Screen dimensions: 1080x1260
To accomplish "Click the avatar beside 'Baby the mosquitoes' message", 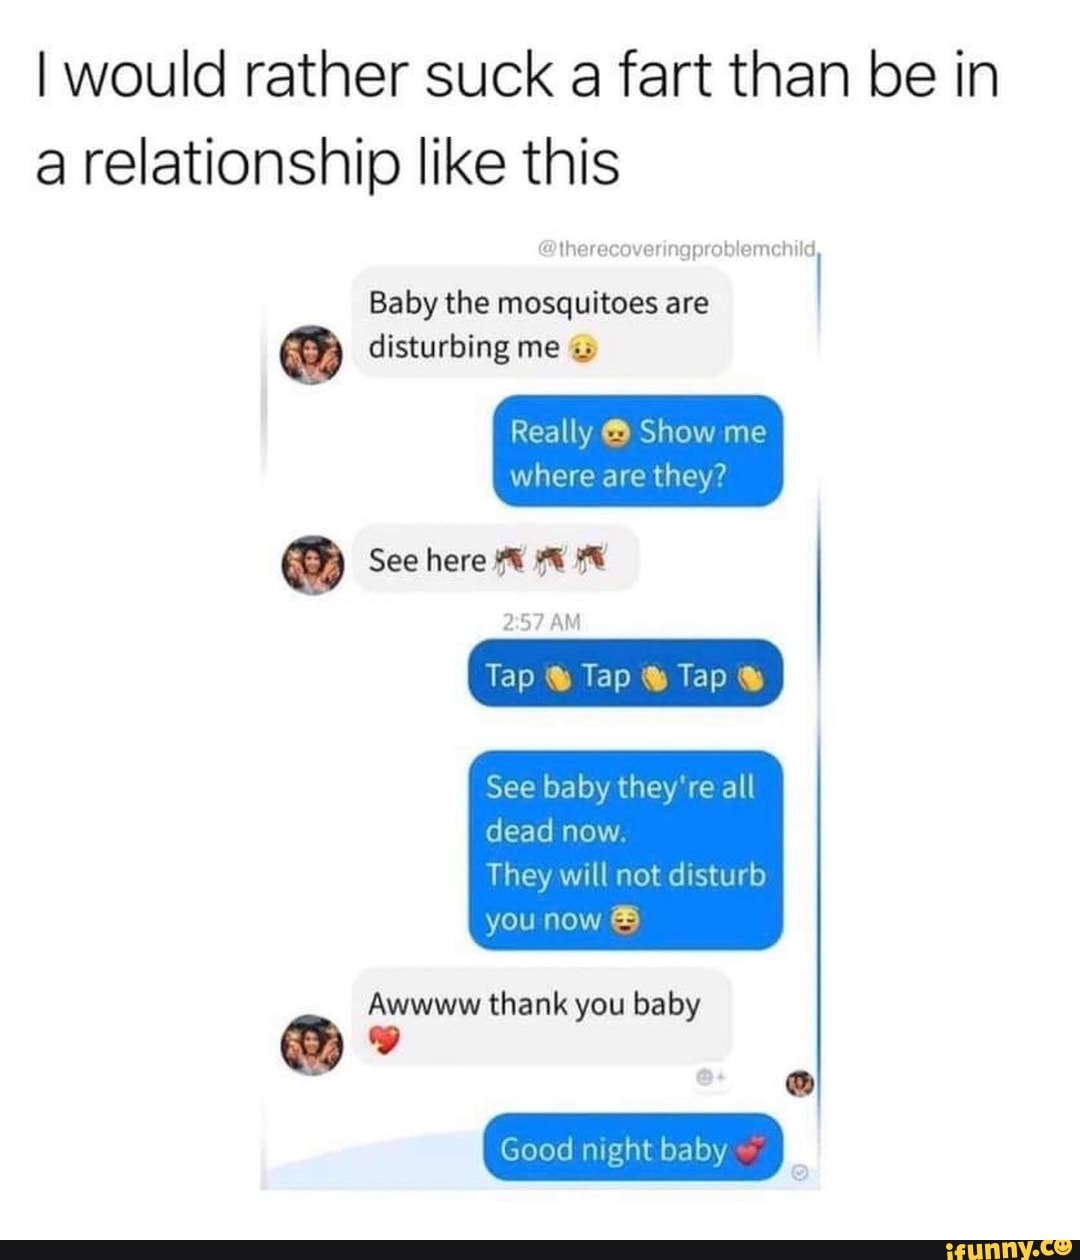I will [x=315, y=355].
